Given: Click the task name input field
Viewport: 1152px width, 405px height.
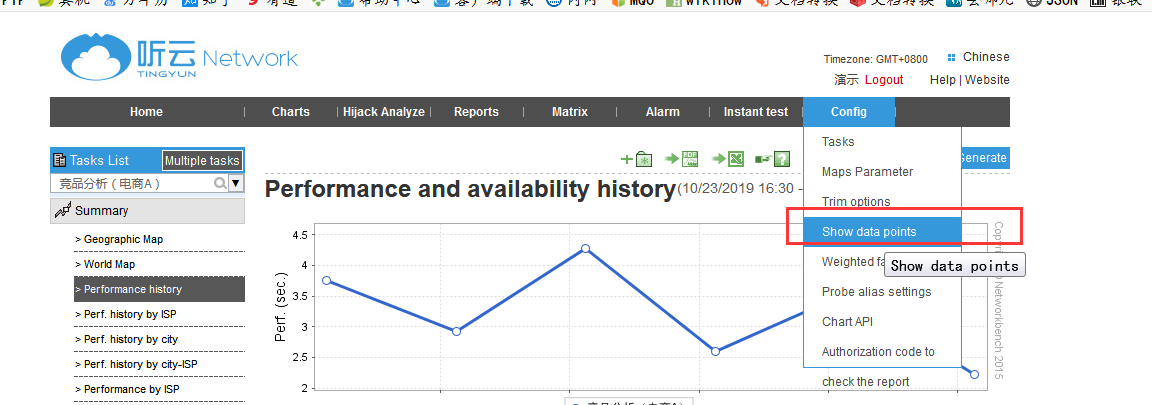Looking at the screenshot, I should point(130,184).
